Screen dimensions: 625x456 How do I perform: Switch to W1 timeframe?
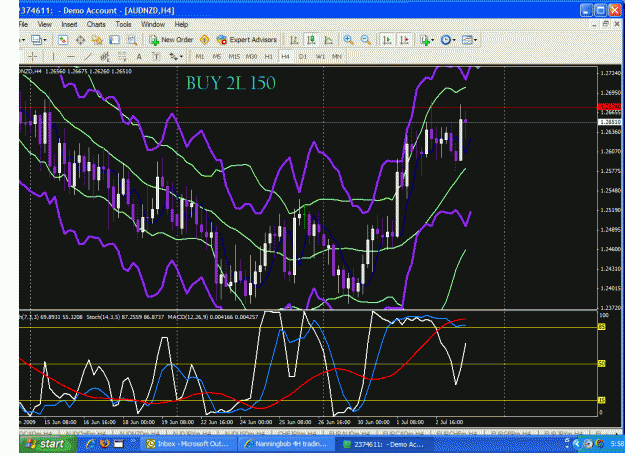point(320,57)
